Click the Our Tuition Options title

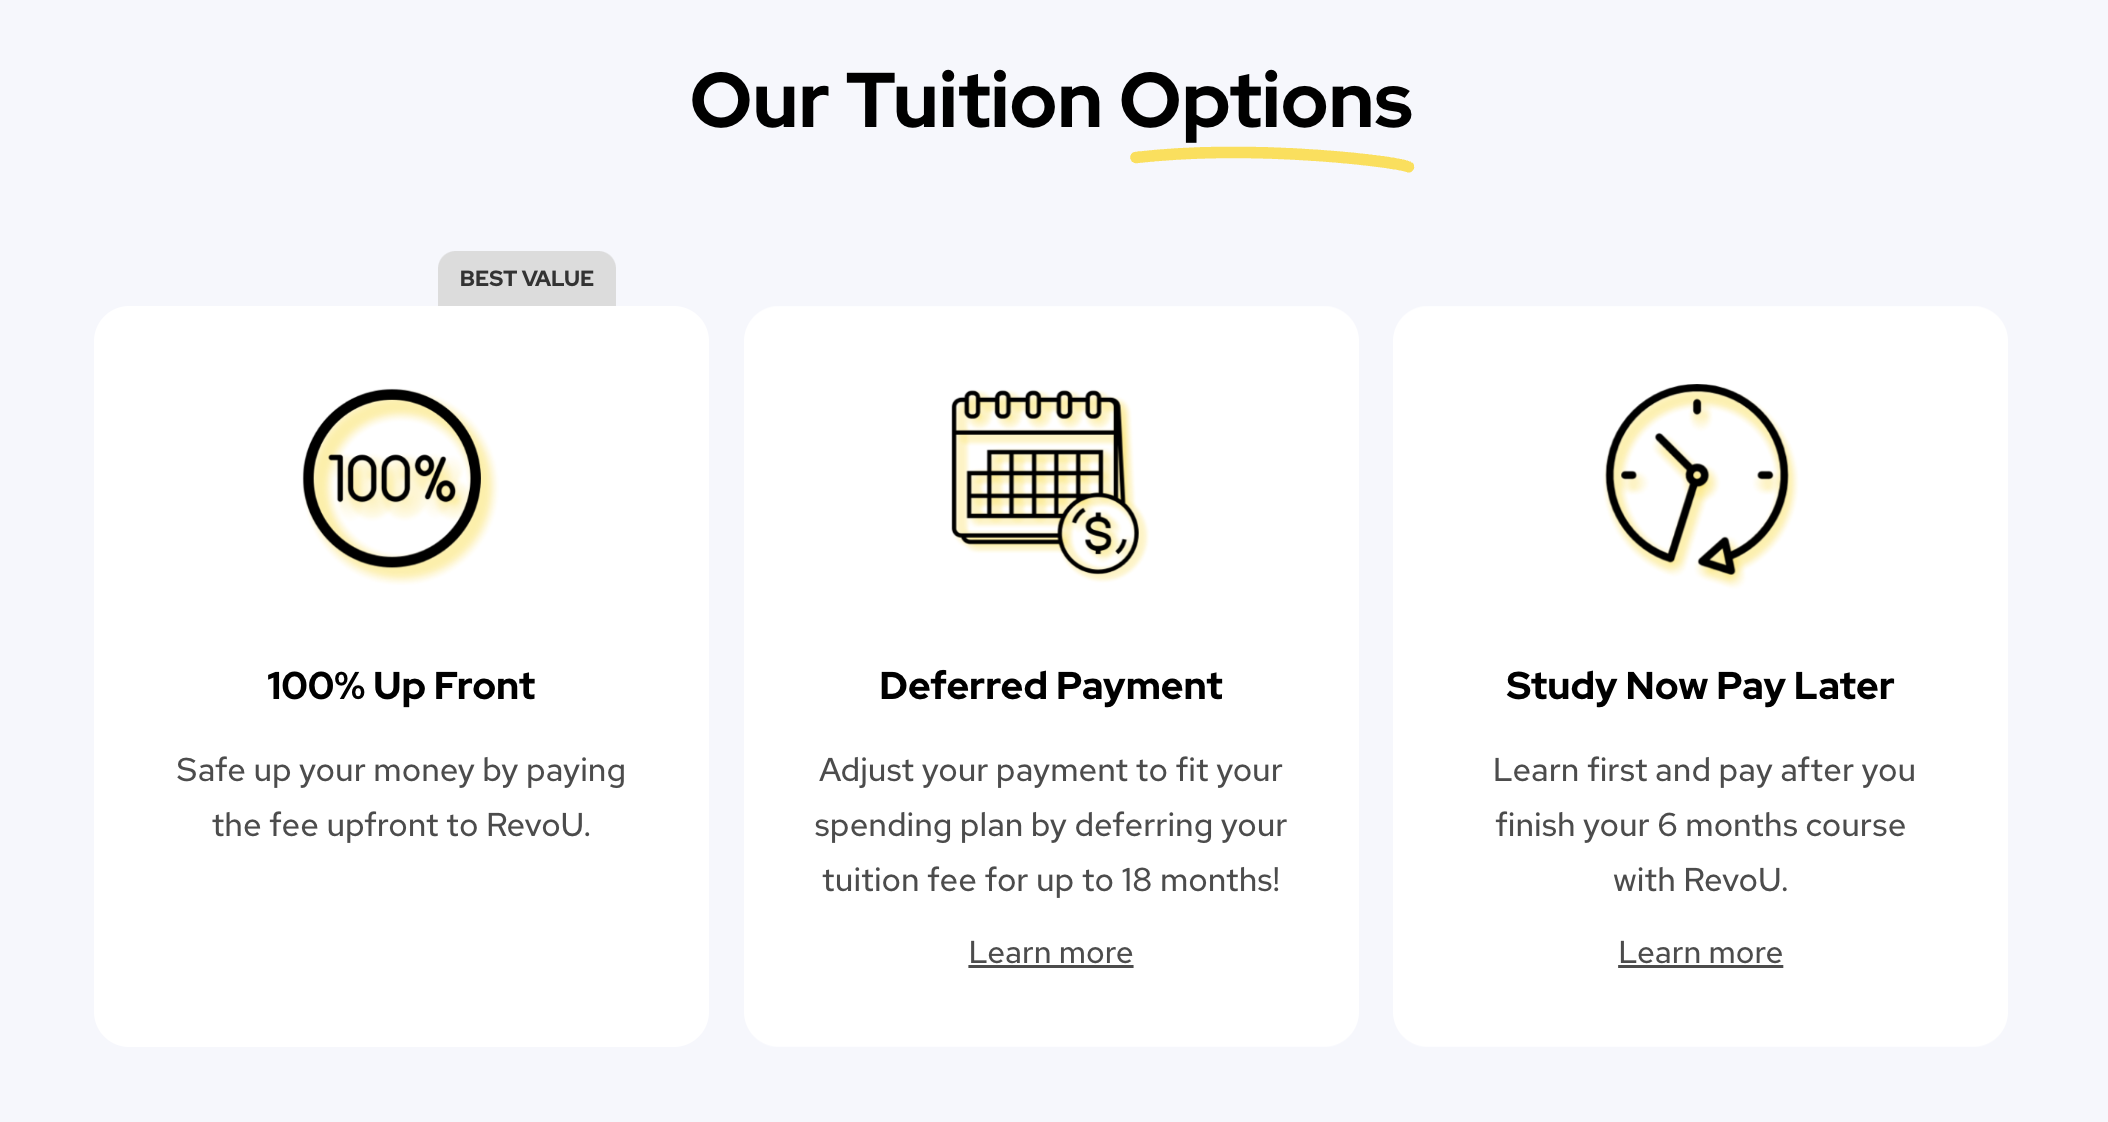tap(1051, 101)
